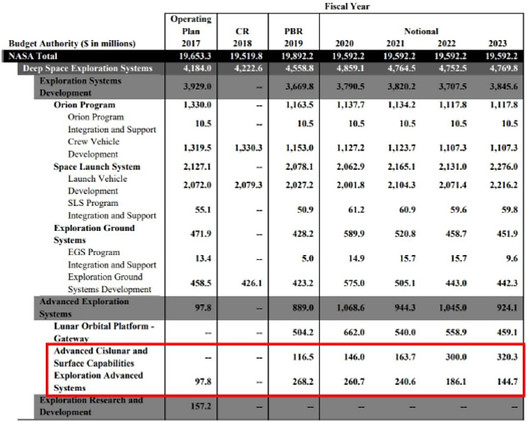
Task: Select 'Deep Space Exploration Systems' row label
Action: click(87, 68)
